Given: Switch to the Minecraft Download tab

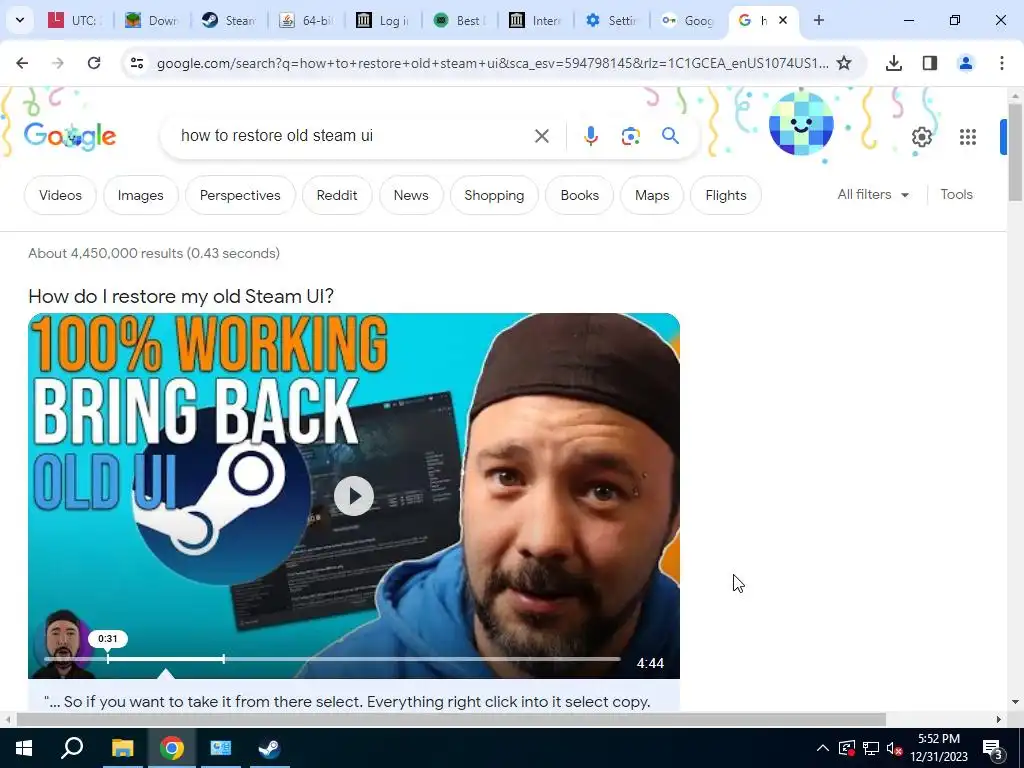Looking at the screenshot, I should point(152,20).
